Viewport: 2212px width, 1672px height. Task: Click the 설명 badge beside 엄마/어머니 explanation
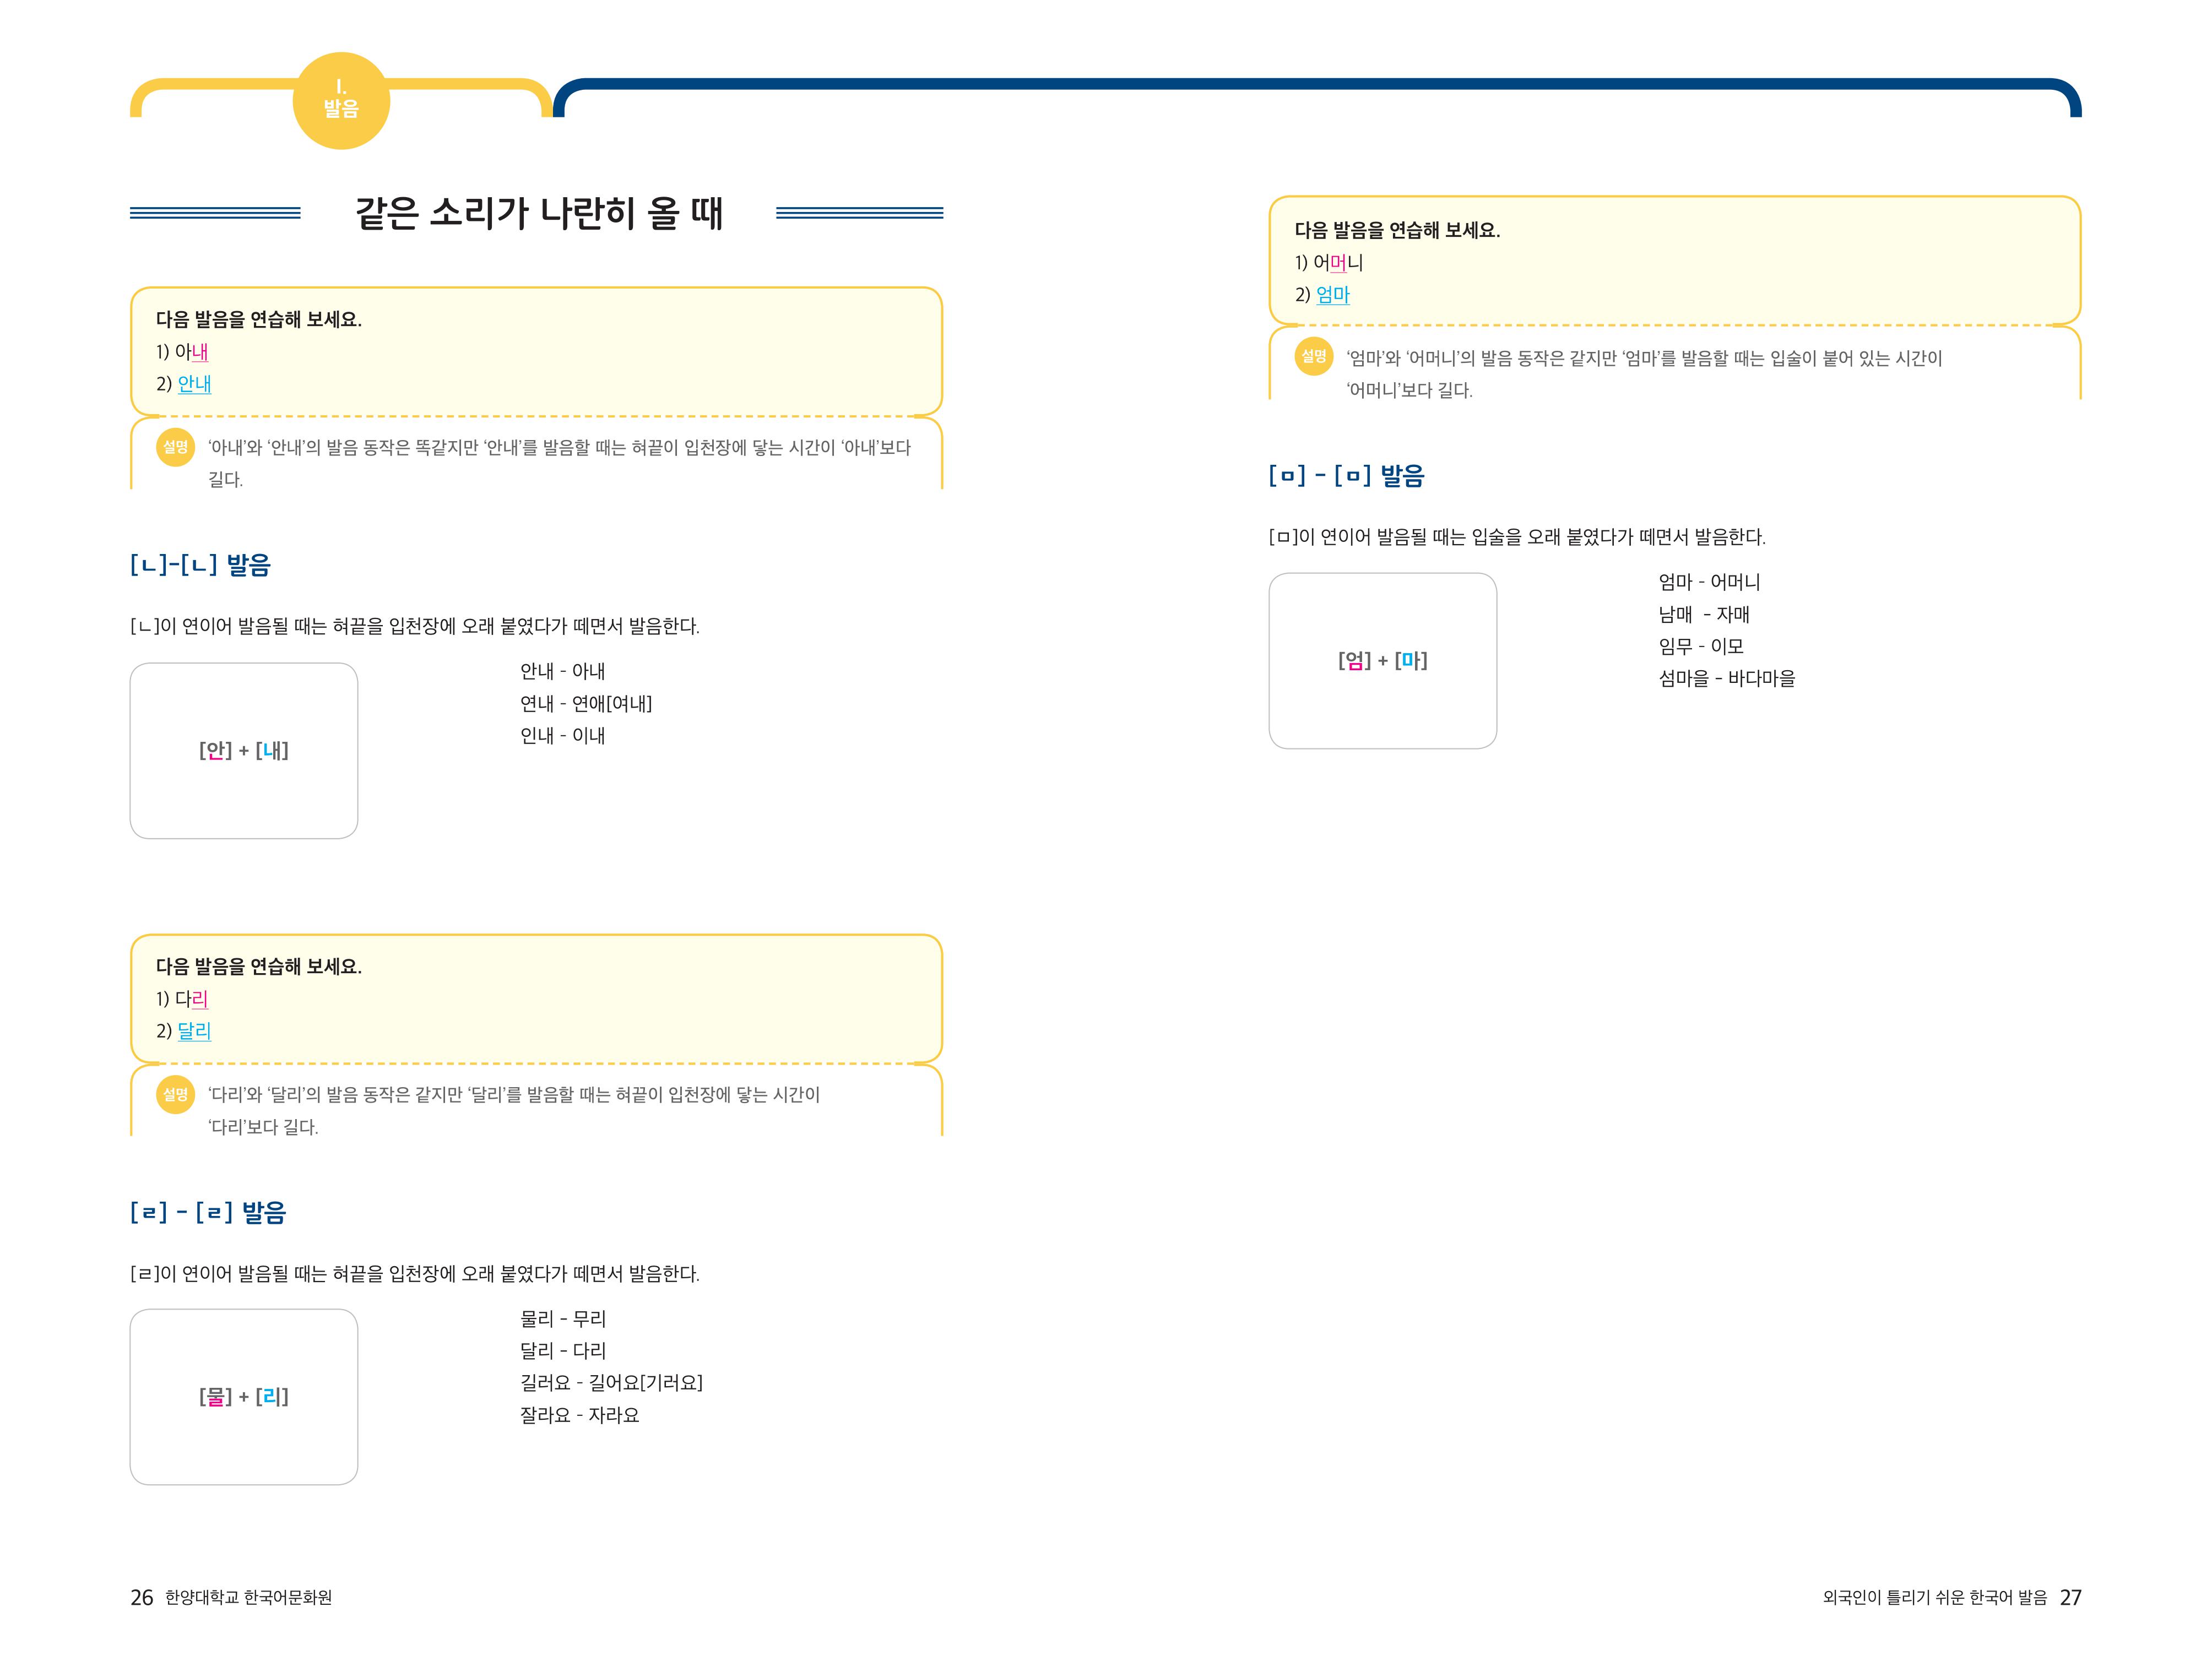click(1313, 357)
